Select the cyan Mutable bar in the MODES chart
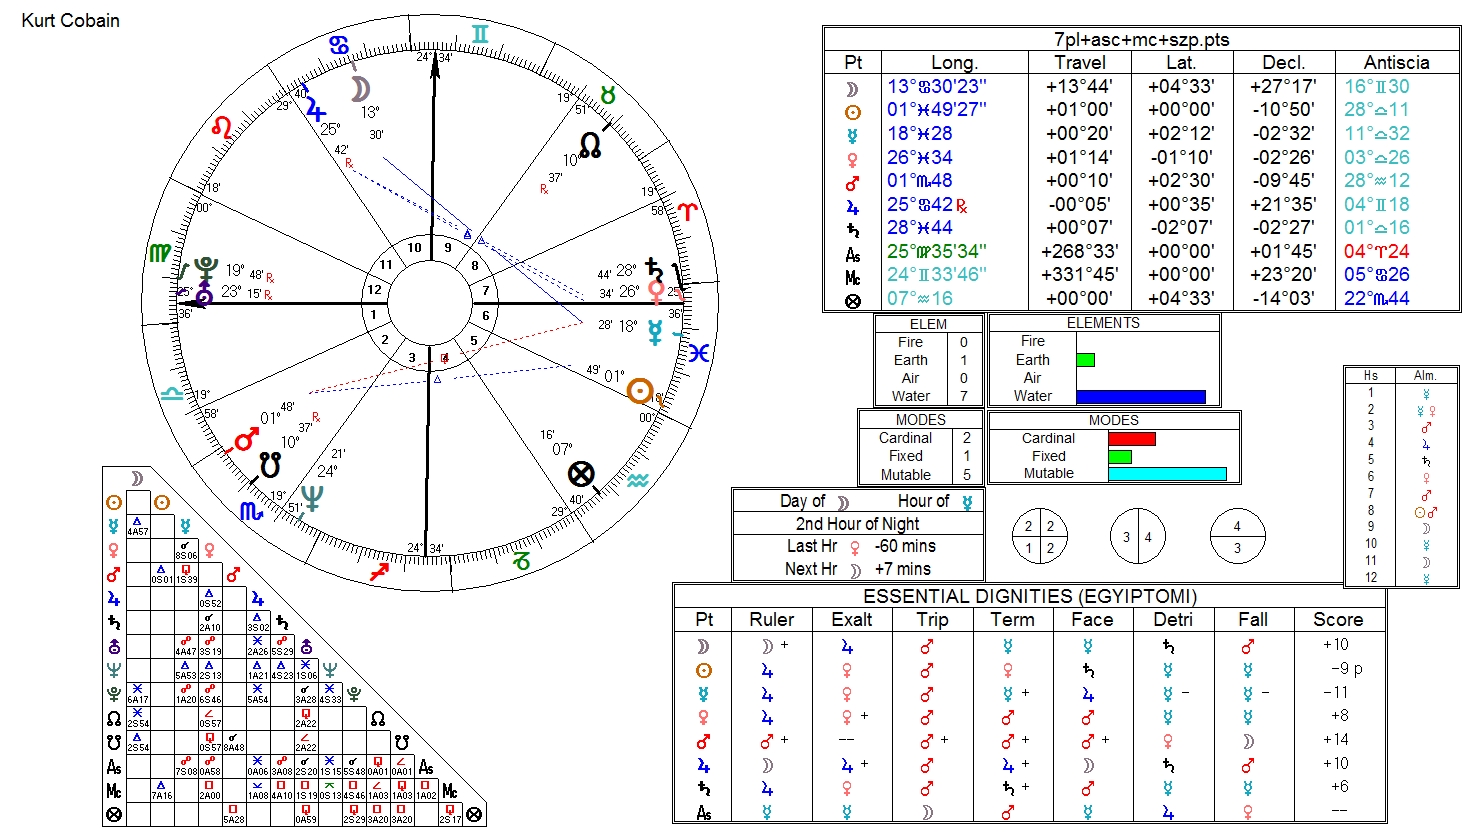1477x835 pixels. 1168,474
